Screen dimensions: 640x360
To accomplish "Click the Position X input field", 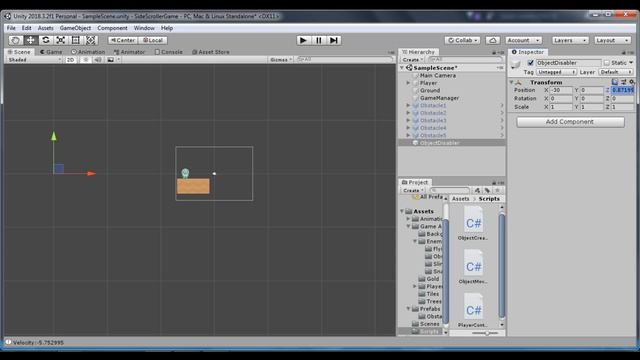I will pos(561,90).
